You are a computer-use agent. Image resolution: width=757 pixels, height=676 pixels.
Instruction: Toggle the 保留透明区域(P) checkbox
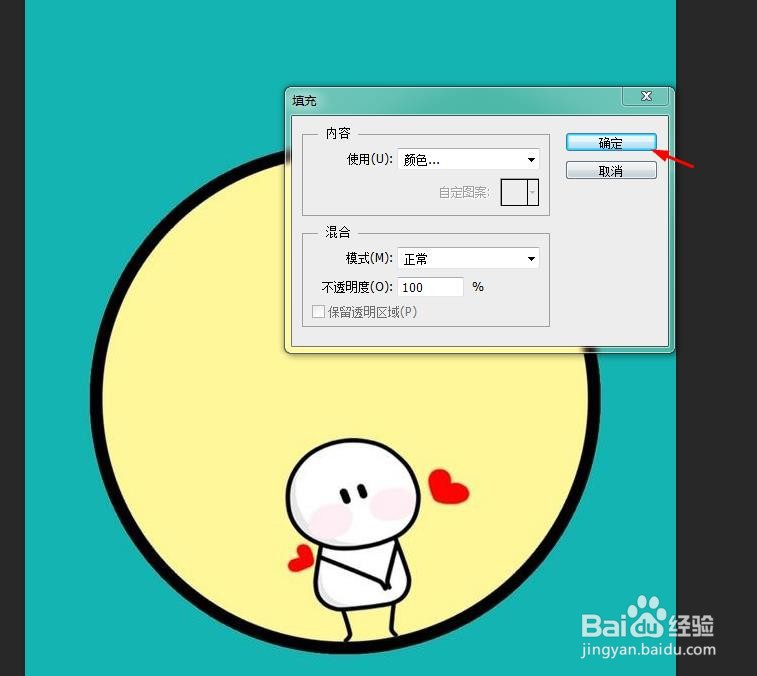point(318,311)
